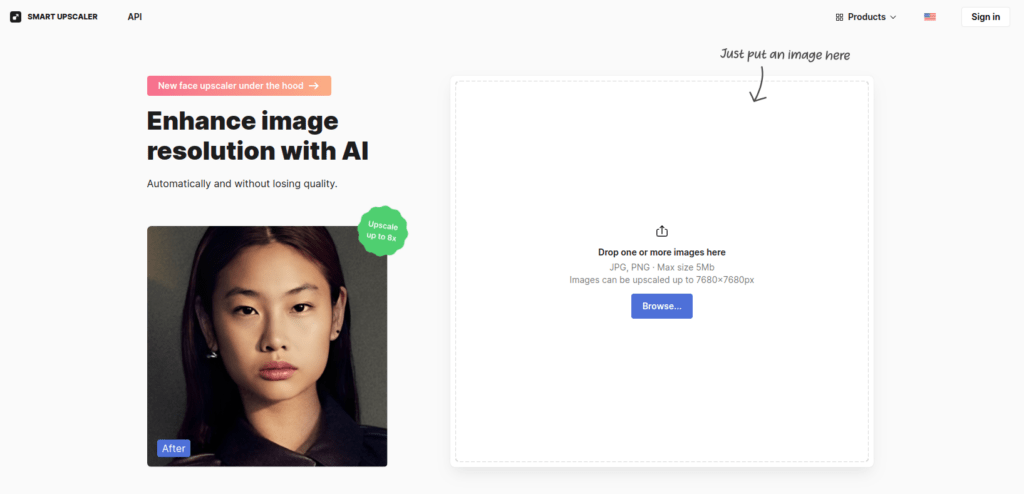This screenshot has width=1024, height=494.
Task: Click the SMART UPSCALER brand name
Action: pyautogui.click(x=63, y=17)
